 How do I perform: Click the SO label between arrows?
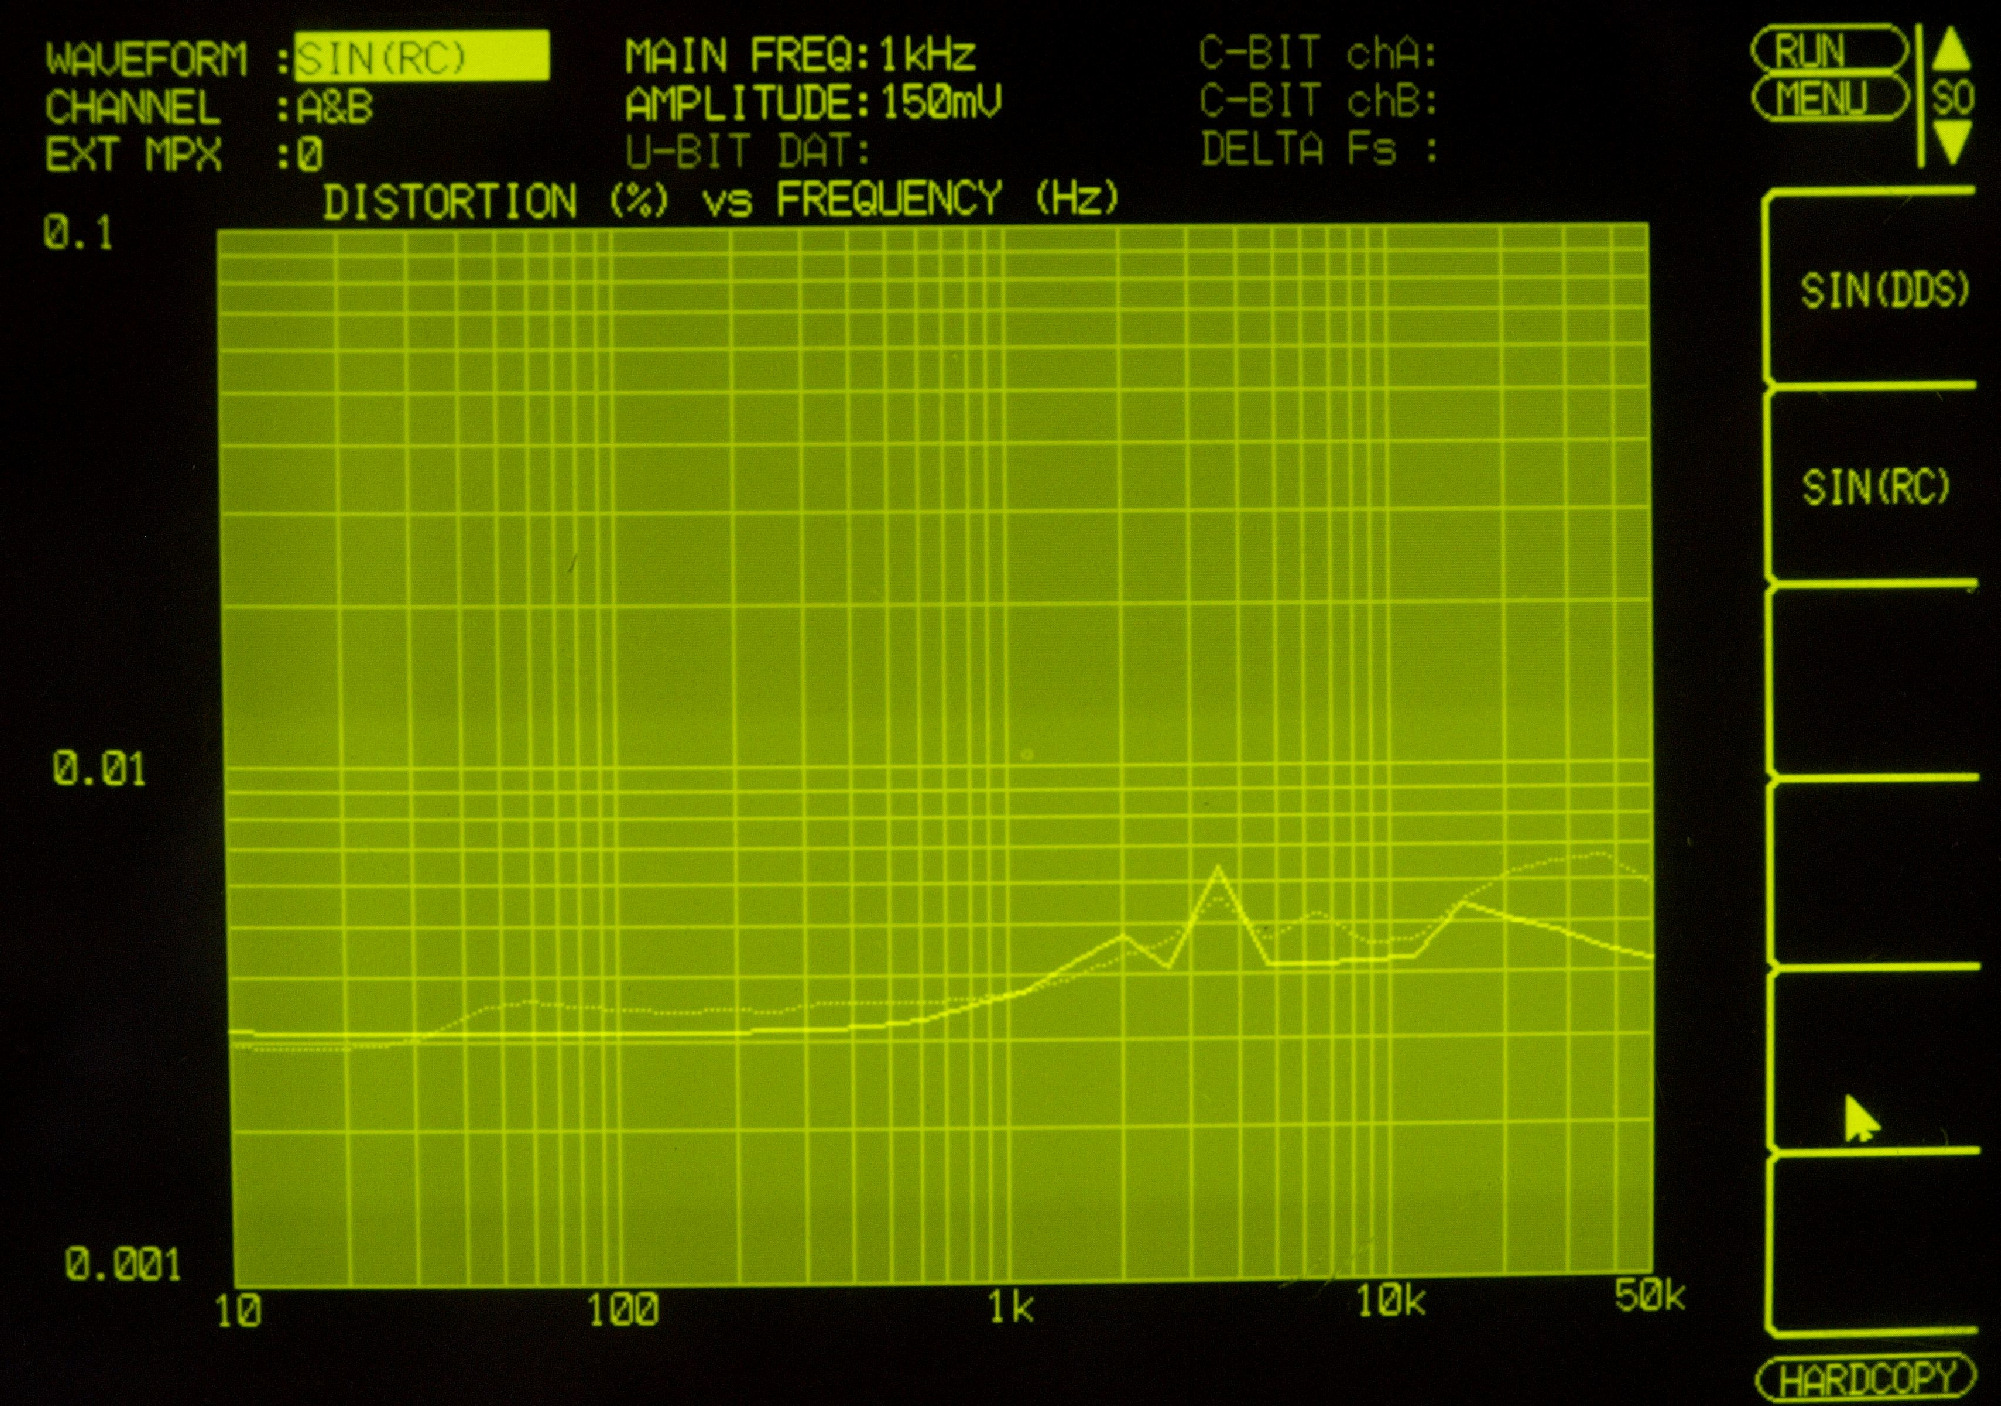[x=1952, y=98]
